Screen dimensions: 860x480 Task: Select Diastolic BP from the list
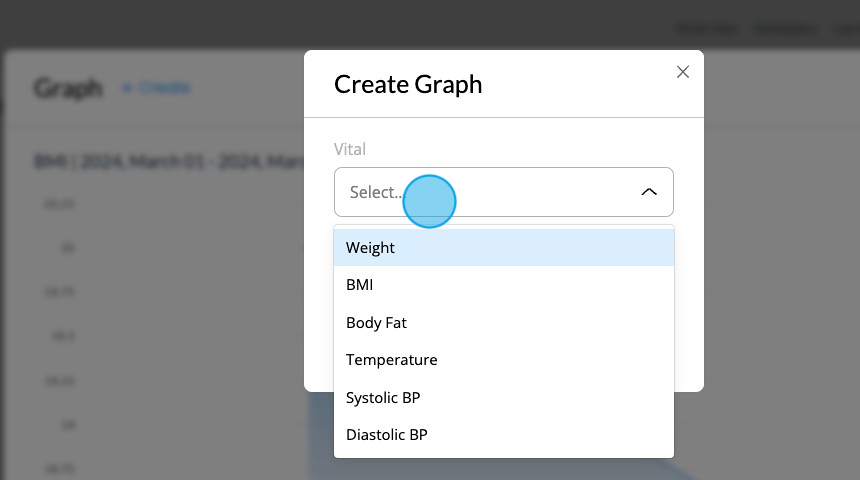point(503,434)
